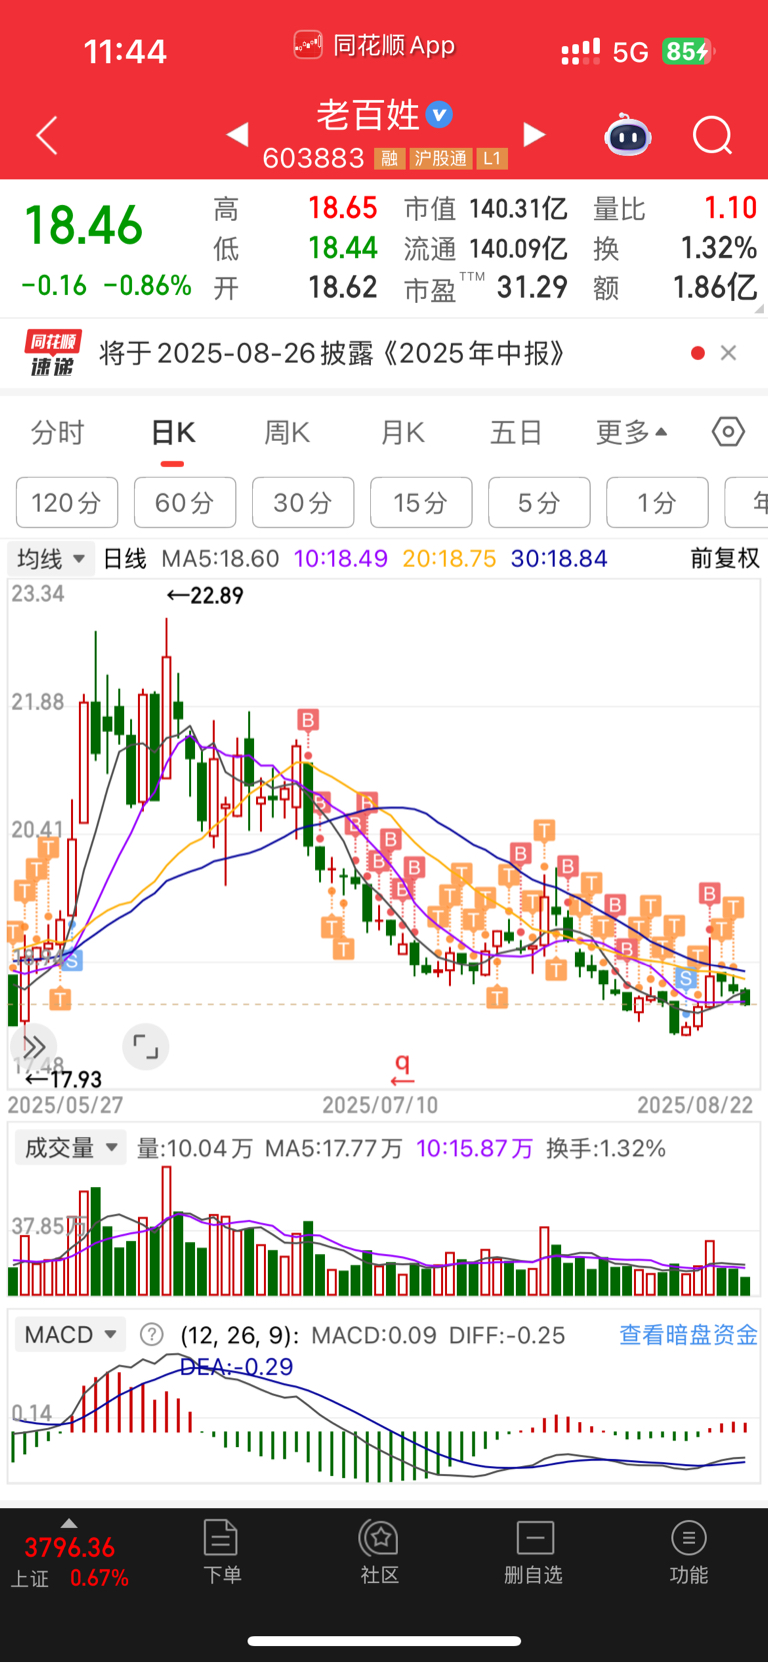Select the 15分 interval button
768x1663 pixels.
pyautogui.click(x=421, y=502)
